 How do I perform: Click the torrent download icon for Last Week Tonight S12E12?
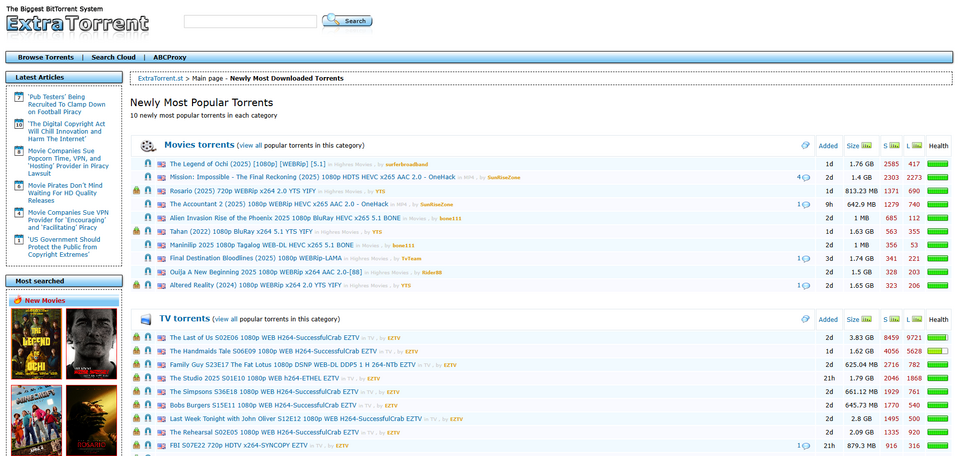pyautogui.click(x=137, y=419)
